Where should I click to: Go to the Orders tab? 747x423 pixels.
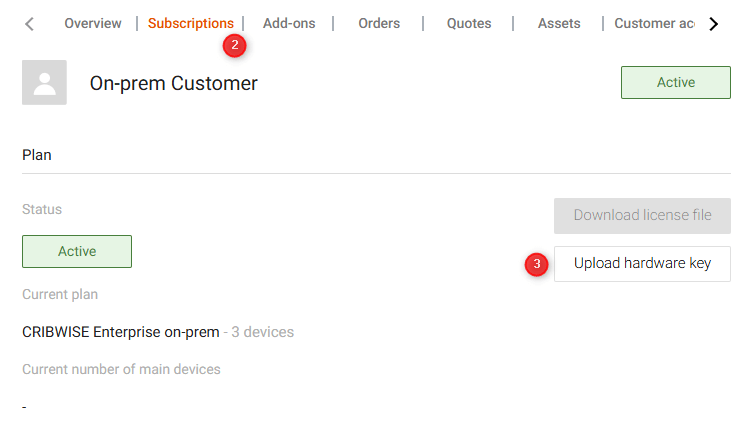pyautogui.click(x=379, y=23)
